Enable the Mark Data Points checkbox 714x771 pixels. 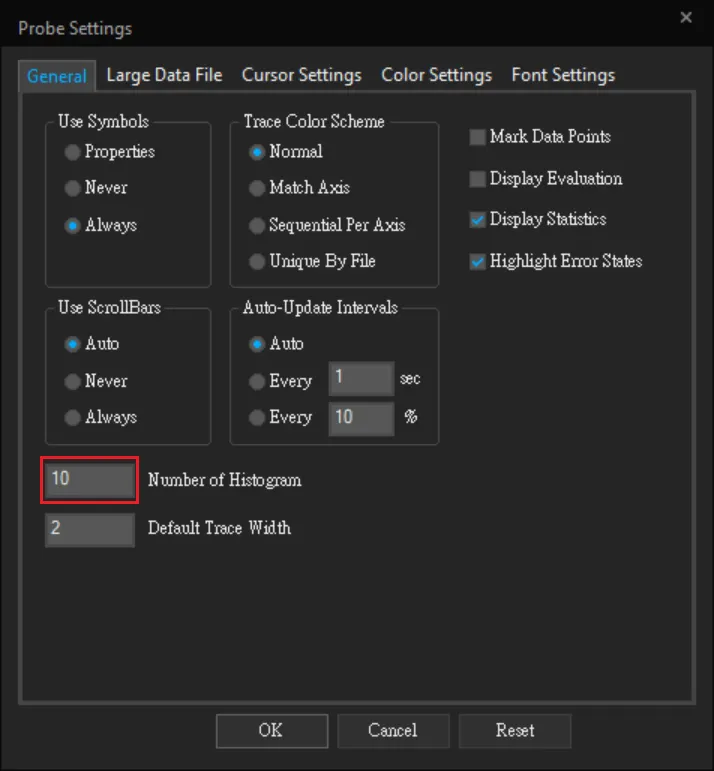(478, 138)
